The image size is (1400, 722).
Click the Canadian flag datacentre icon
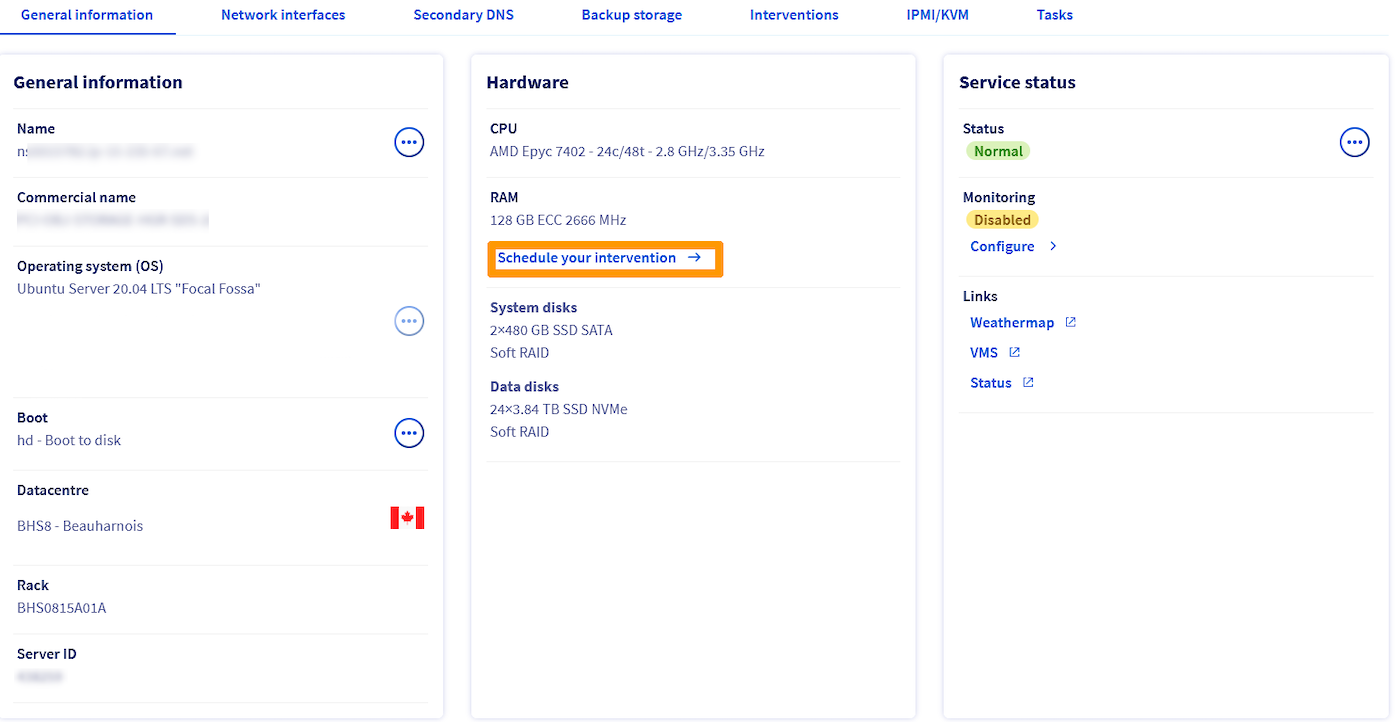point(407,518)
